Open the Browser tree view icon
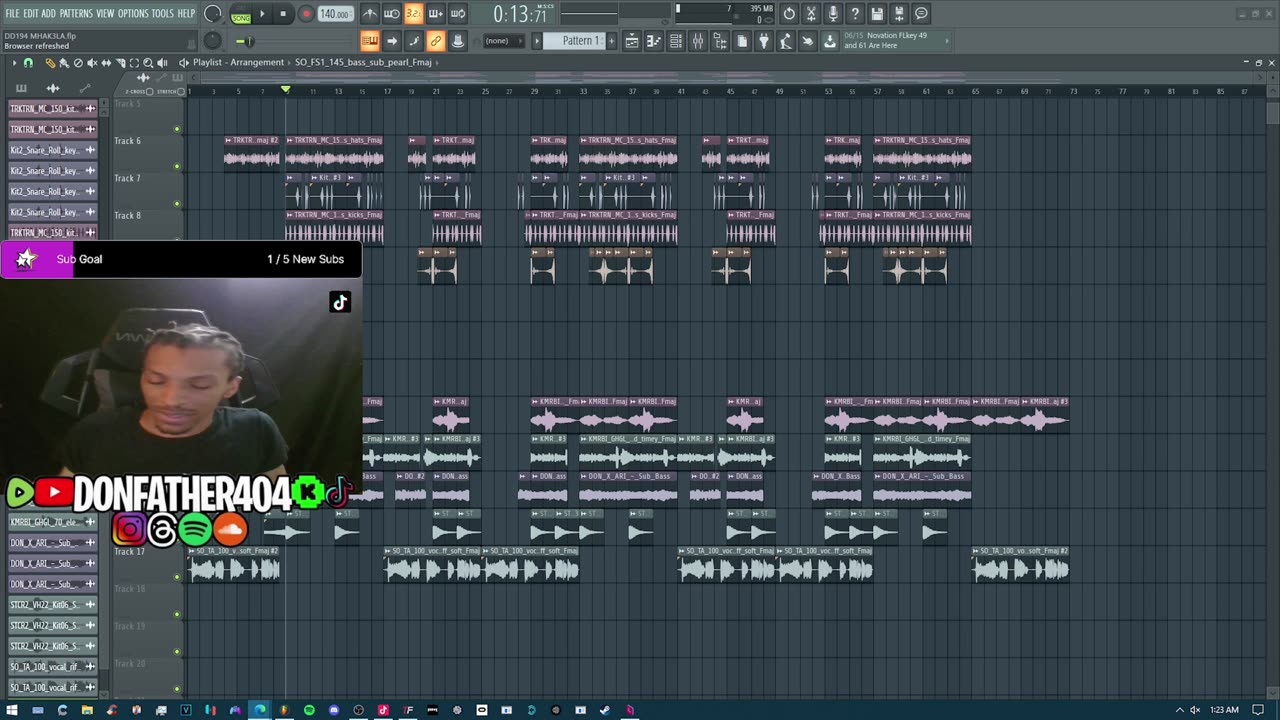Viewport: 1280px width, 720px height. click(x=720, y=41)
